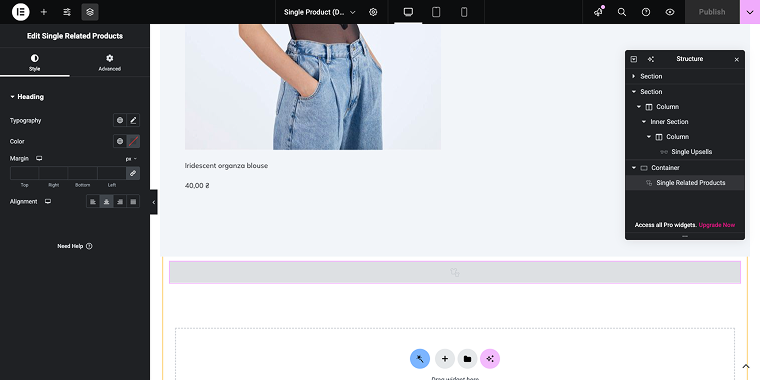
Task: Open the Heading color picker swatch
Action: pyautogui.click(x=133, y=141)
